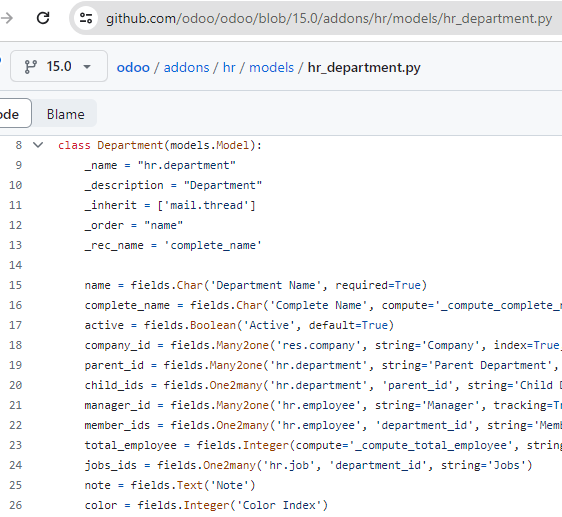The height and width of the screenshot is (517, 562).
Task: Reload the page with the refresh icon
Action: pos(43,18)
